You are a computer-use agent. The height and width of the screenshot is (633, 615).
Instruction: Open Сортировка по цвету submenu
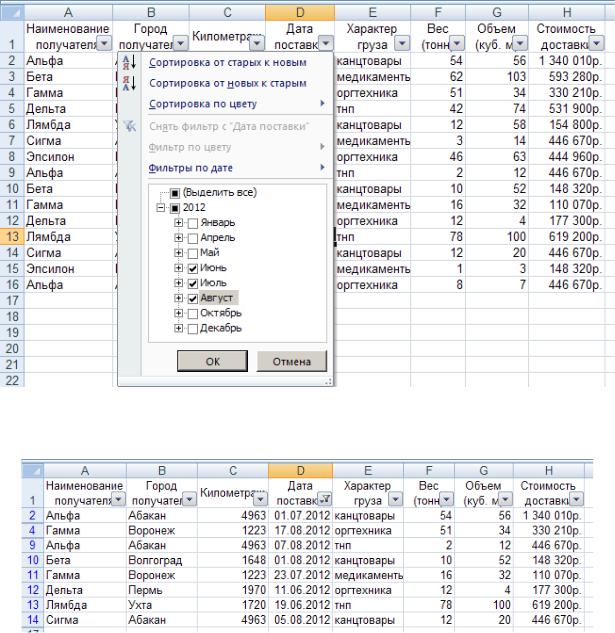[236, 104]
